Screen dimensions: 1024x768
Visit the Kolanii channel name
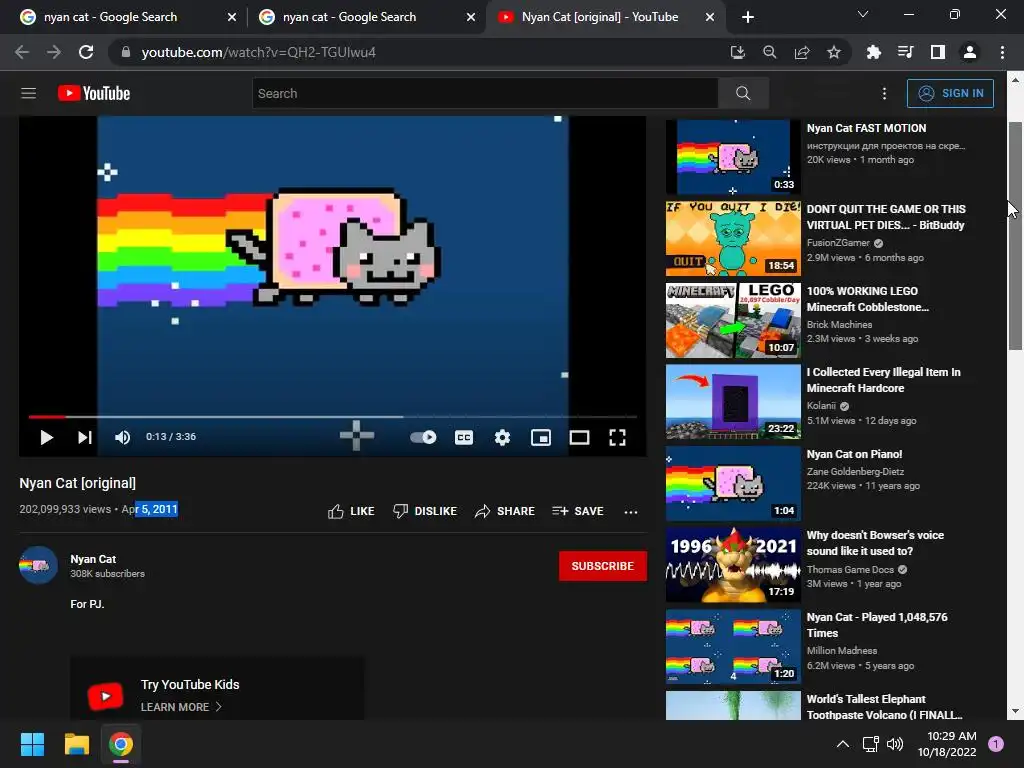[821, 406]
